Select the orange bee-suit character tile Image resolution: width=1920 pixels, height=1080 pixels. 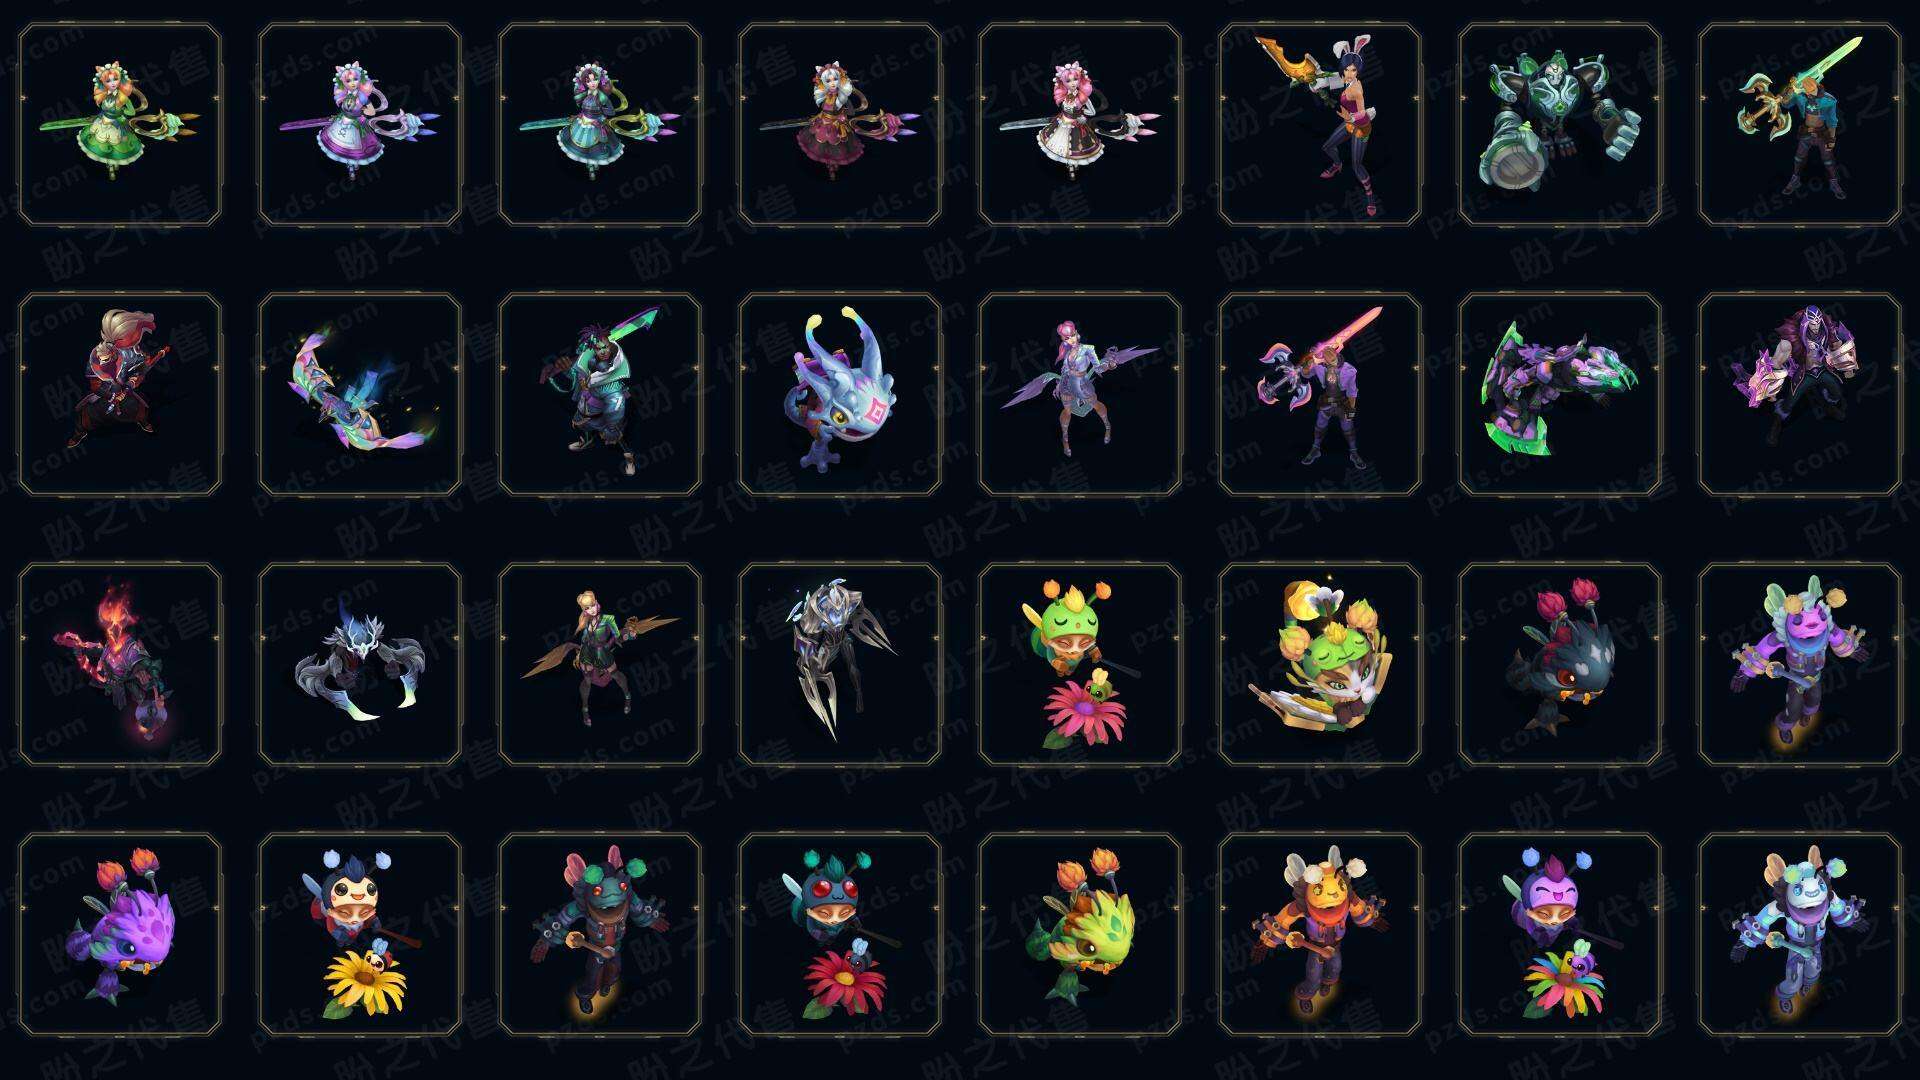pyautogui.click(x=1320, y=935)
